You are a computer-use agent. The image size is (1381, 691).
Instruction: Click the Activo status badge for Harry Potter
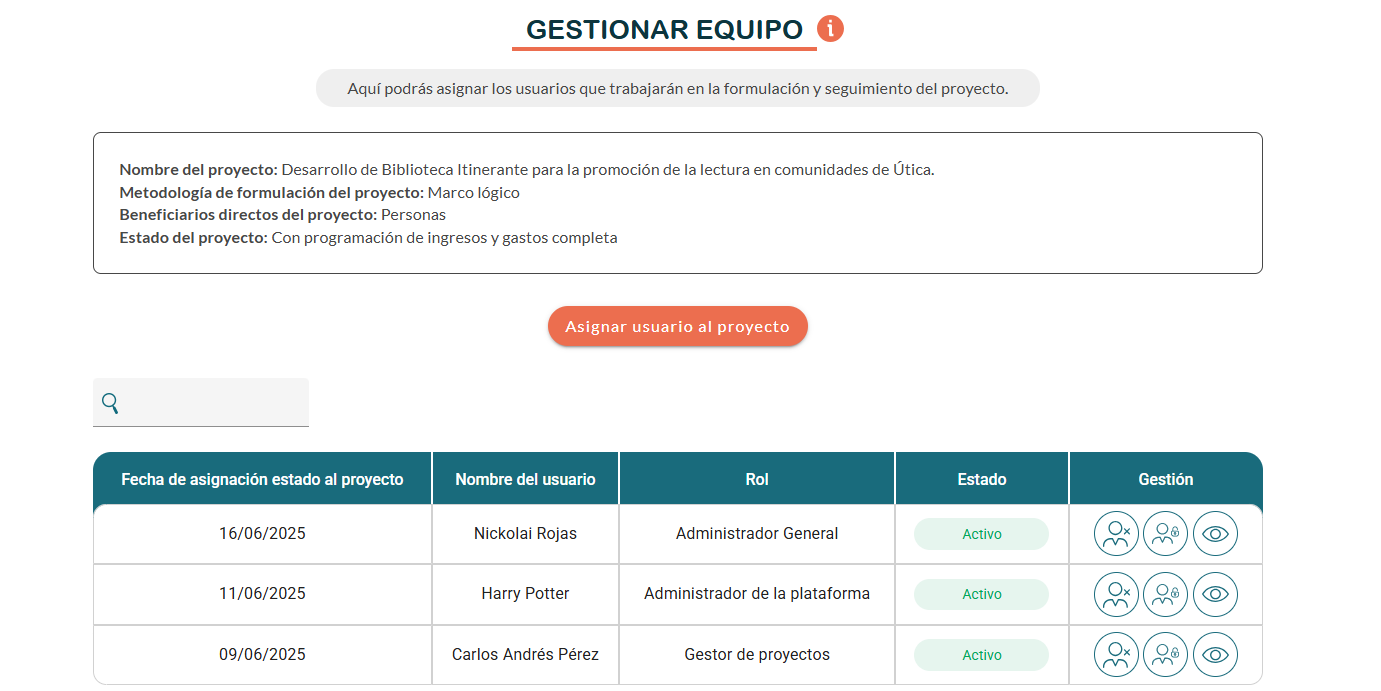981,594
